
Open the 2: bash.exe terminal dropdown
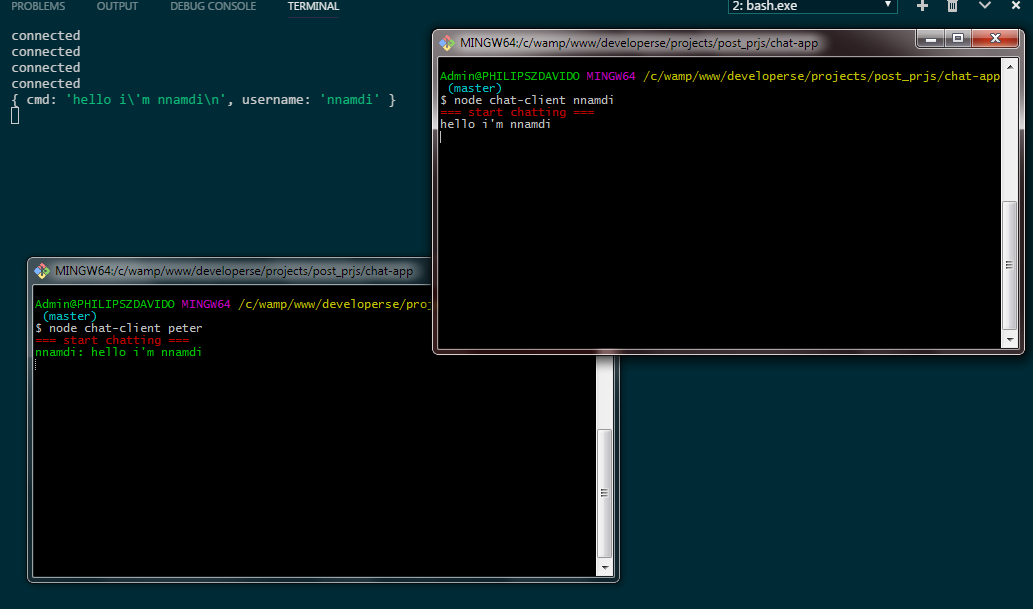point(807,6)
